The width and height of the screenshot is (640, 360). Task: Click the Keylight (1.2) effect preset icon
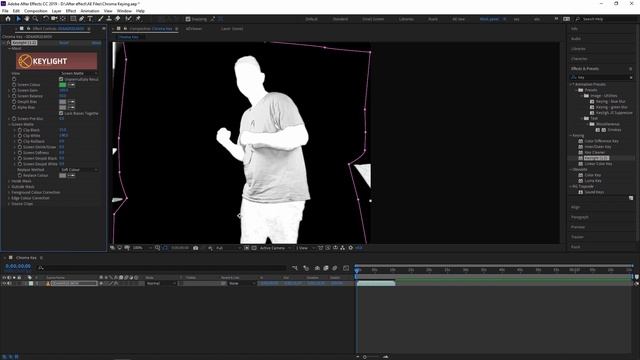[x=580, y=158]
